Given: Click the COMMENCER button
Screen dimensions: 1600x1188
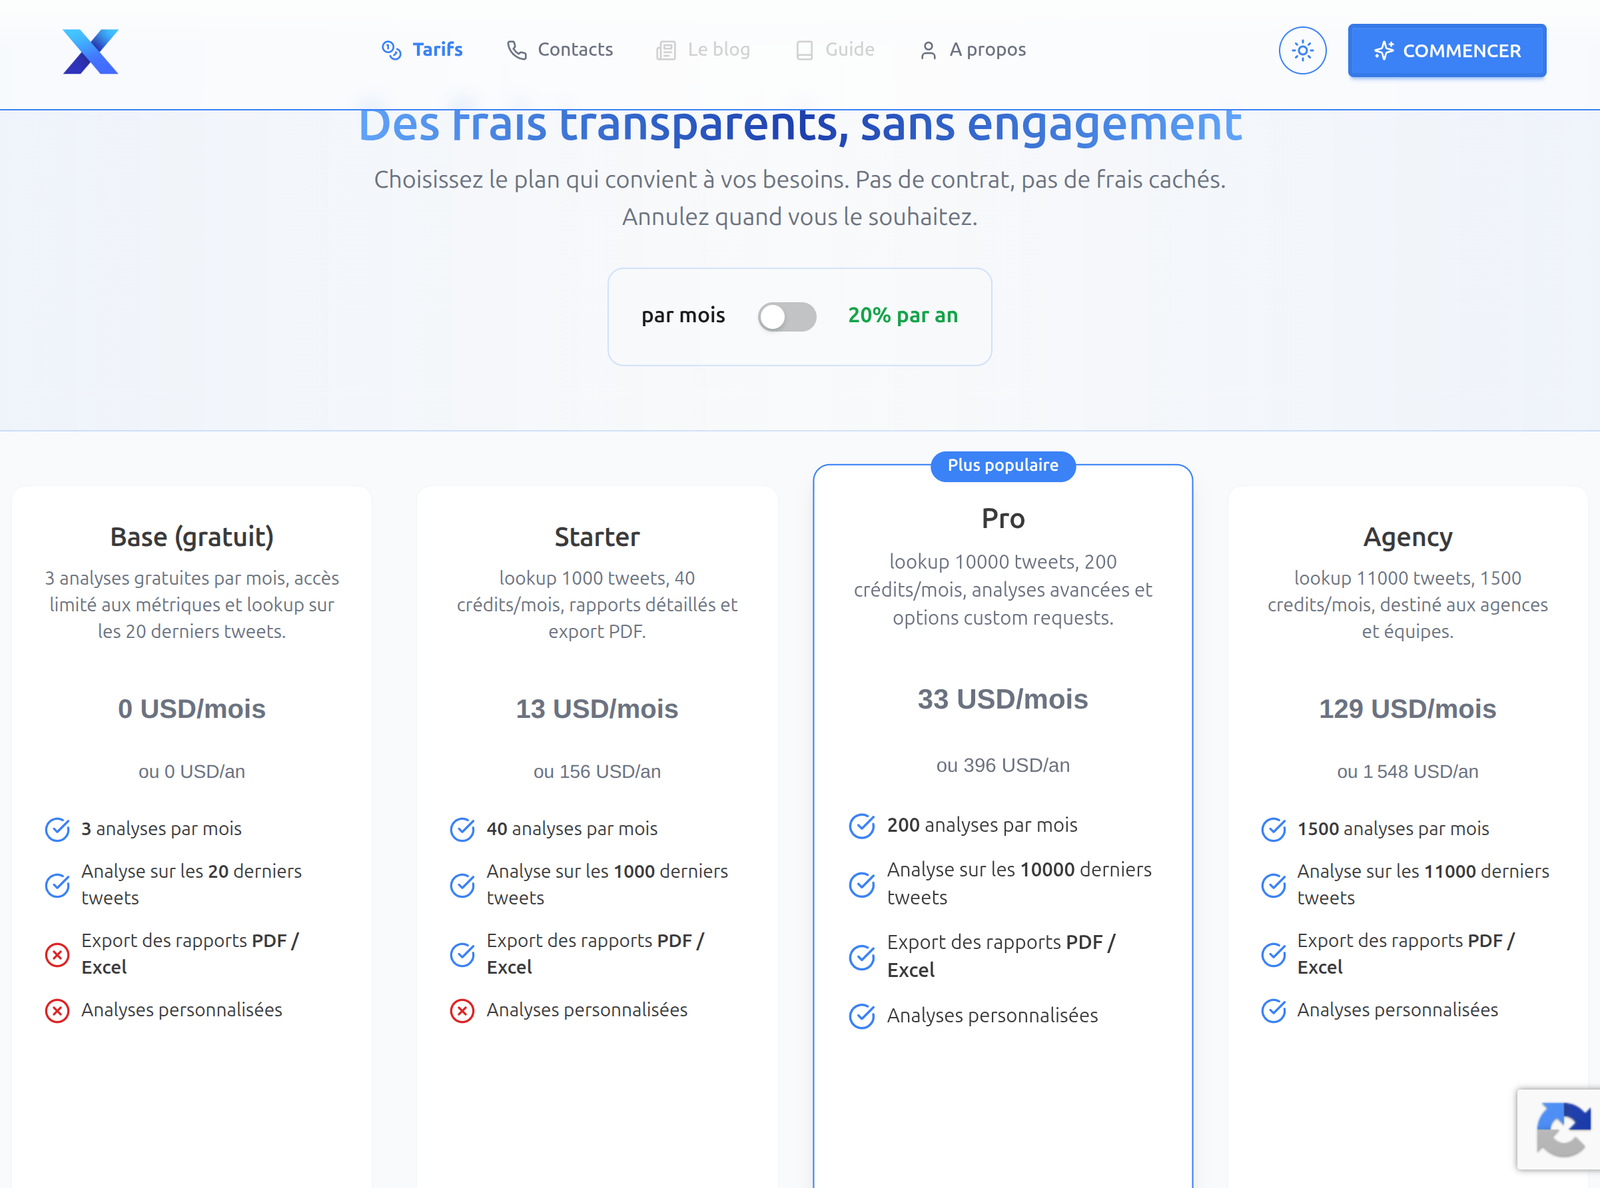Looking at the screenshot, I should tap(1447, 51).
